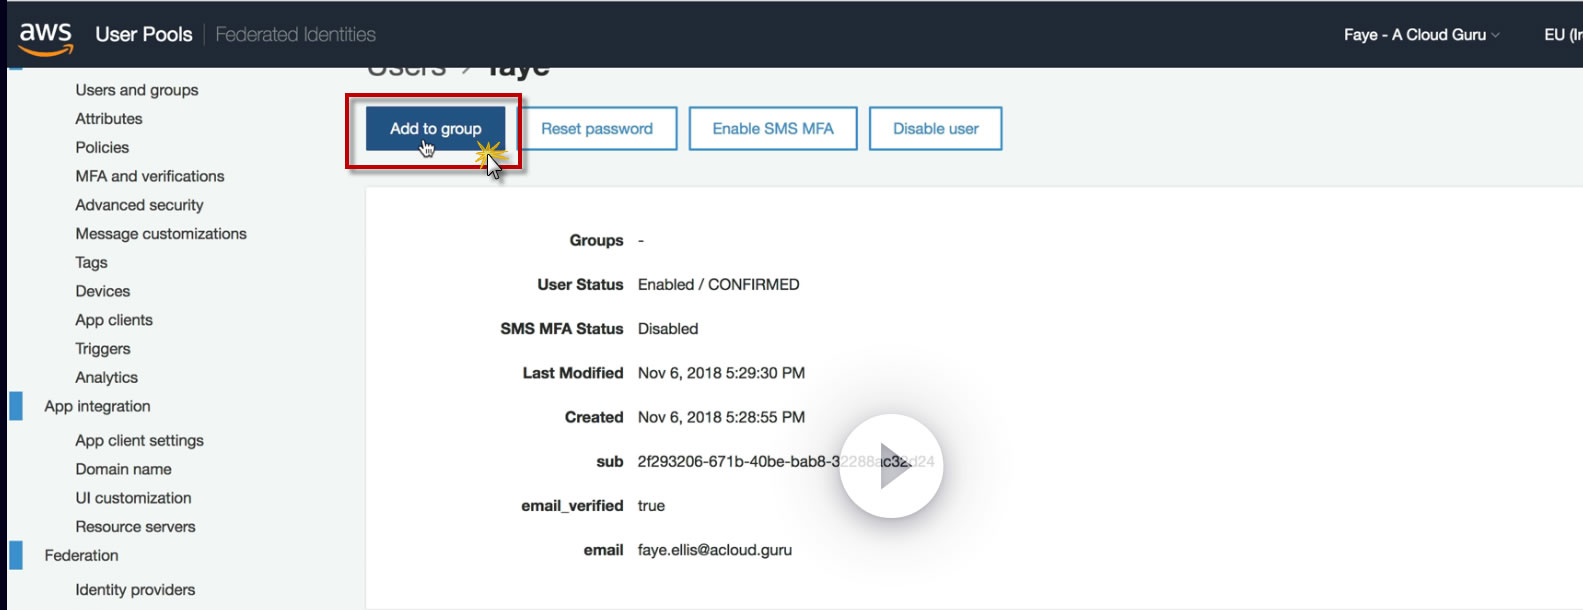The width and height of the screenshot is (1583, 610).
Task: Open the Faye - A Cloud Guru account dropdown
Action: (1422, 34)
